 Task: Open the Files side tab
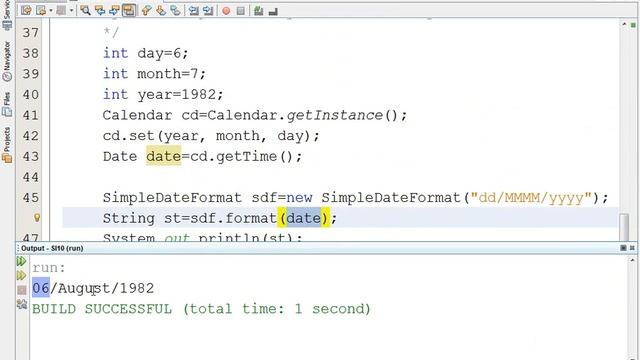coord(7,104)
